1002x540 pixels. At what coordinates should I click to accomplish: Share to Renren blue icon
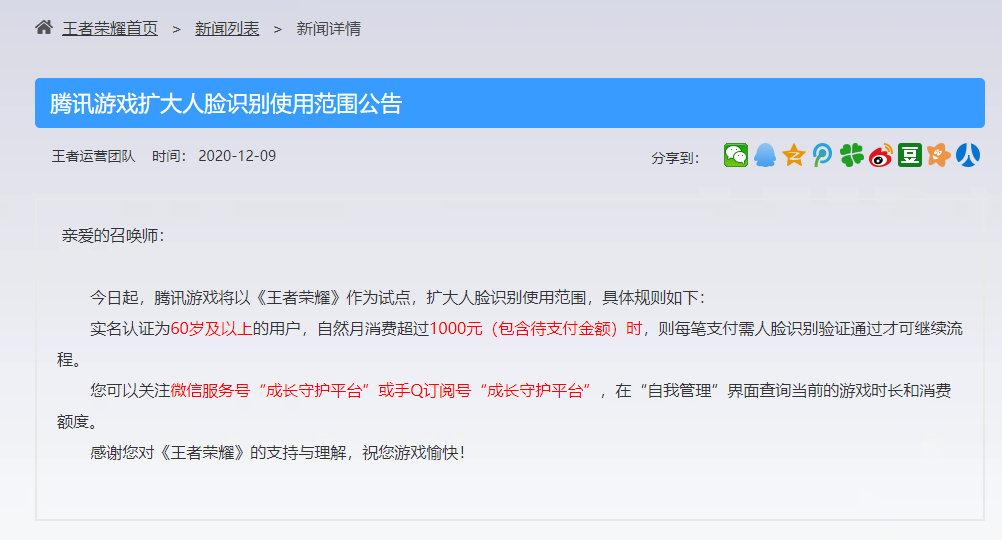pos(967,155)
